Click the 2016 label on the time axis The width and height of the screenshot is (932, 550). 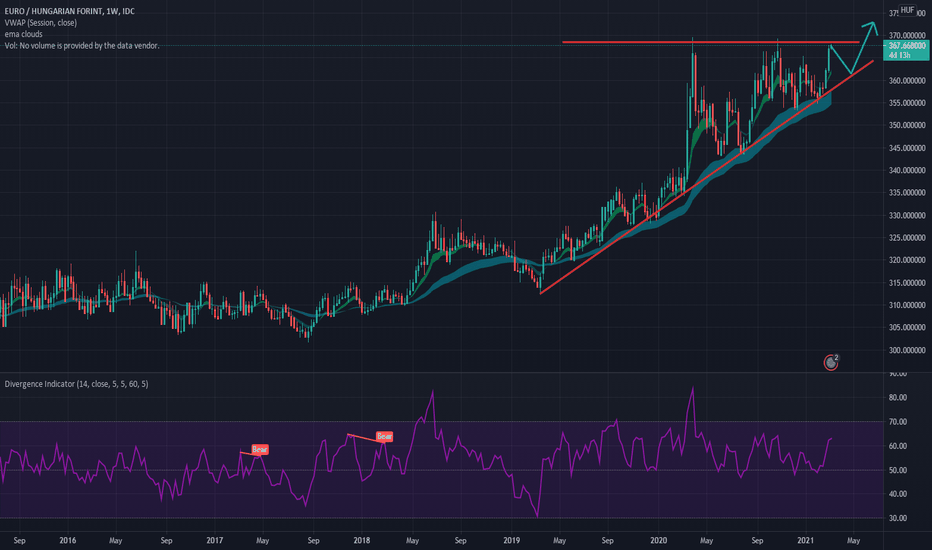tap(68, 540)
